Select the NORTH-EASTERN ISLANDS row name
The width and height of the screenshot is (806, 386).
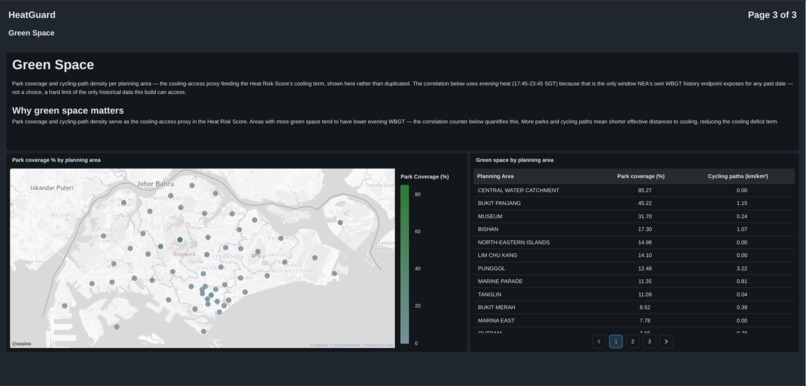pos(514,242)
